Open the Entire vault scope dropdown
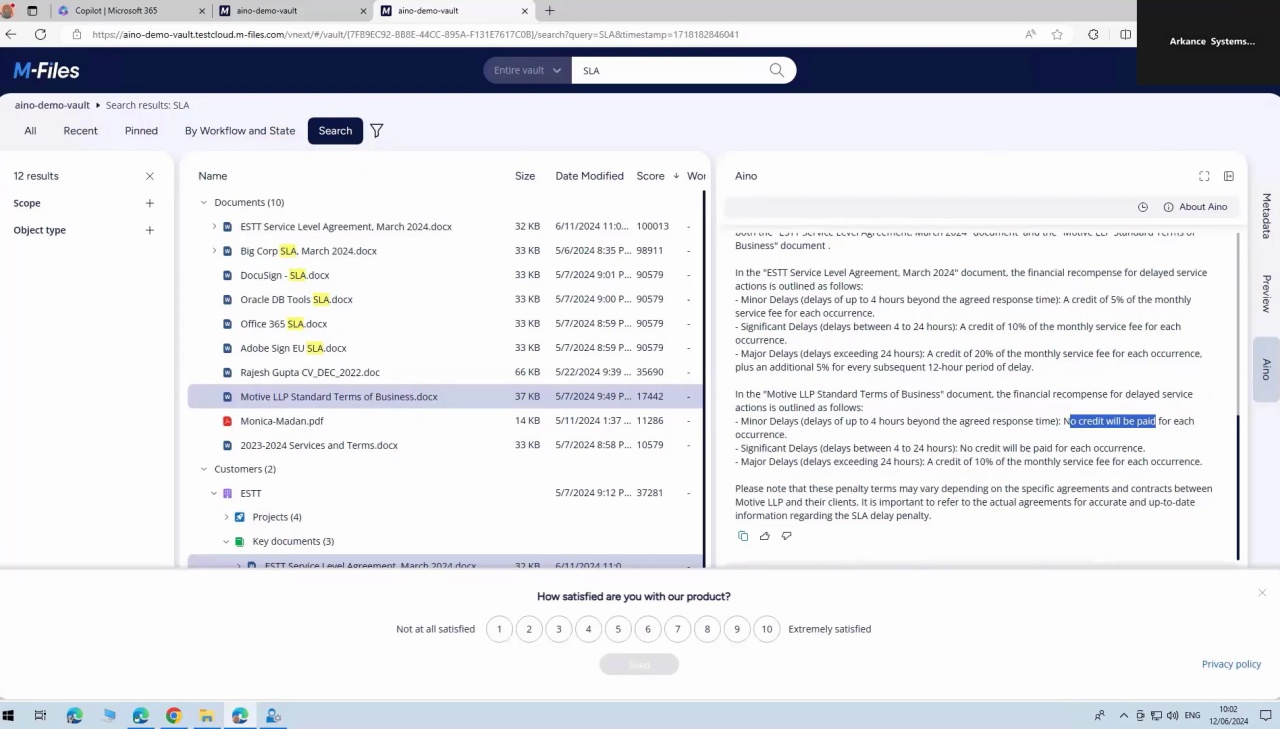Image resolution: width=1280 pixels, height=729 pixels. point(527,70)
